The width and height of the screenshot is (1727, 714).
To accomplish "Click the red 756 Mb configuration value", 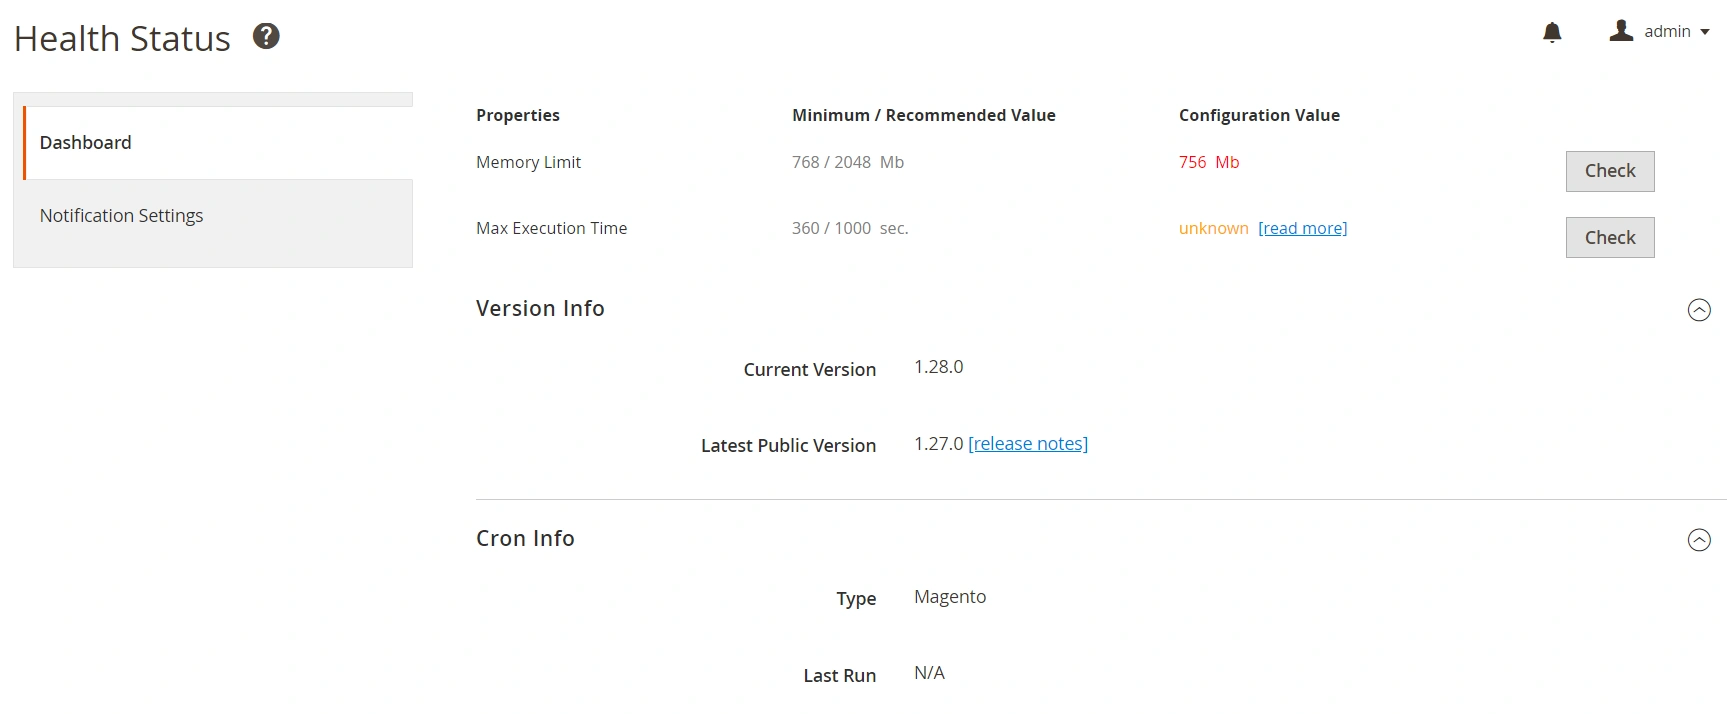I will pyautogui.click(x=1208, y=162).
